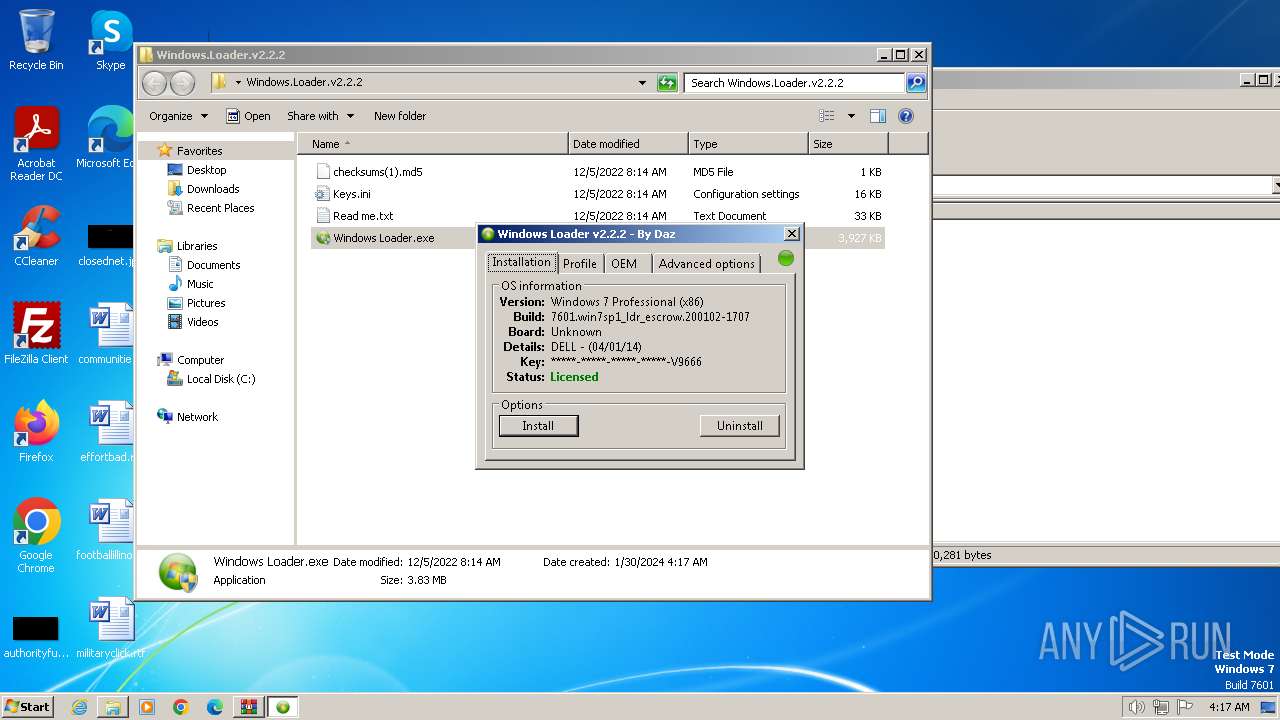Image resolution: width=1280 pixels, height=720 pixels.
Task: Click the Explorer Forward navigation arrow
Action: pyautogui.click(x=182, y=83)
